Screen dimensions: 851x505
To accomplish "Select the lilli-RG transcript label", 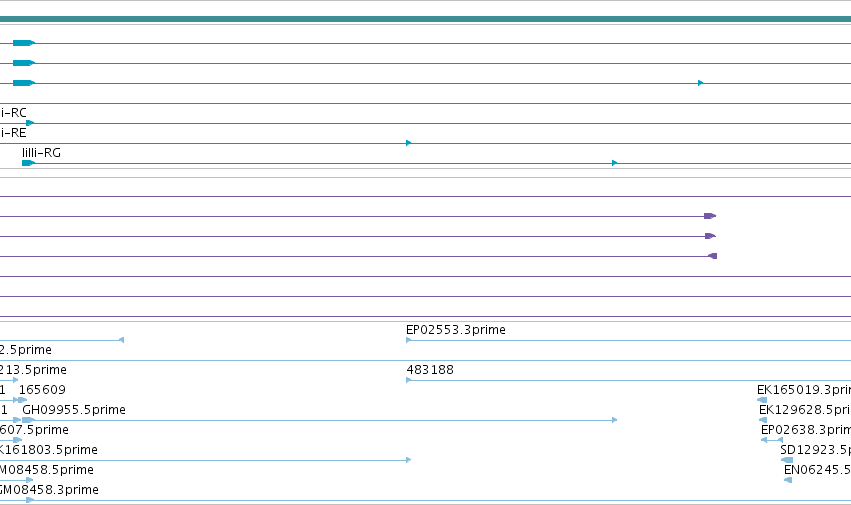I will click(41, 153).
